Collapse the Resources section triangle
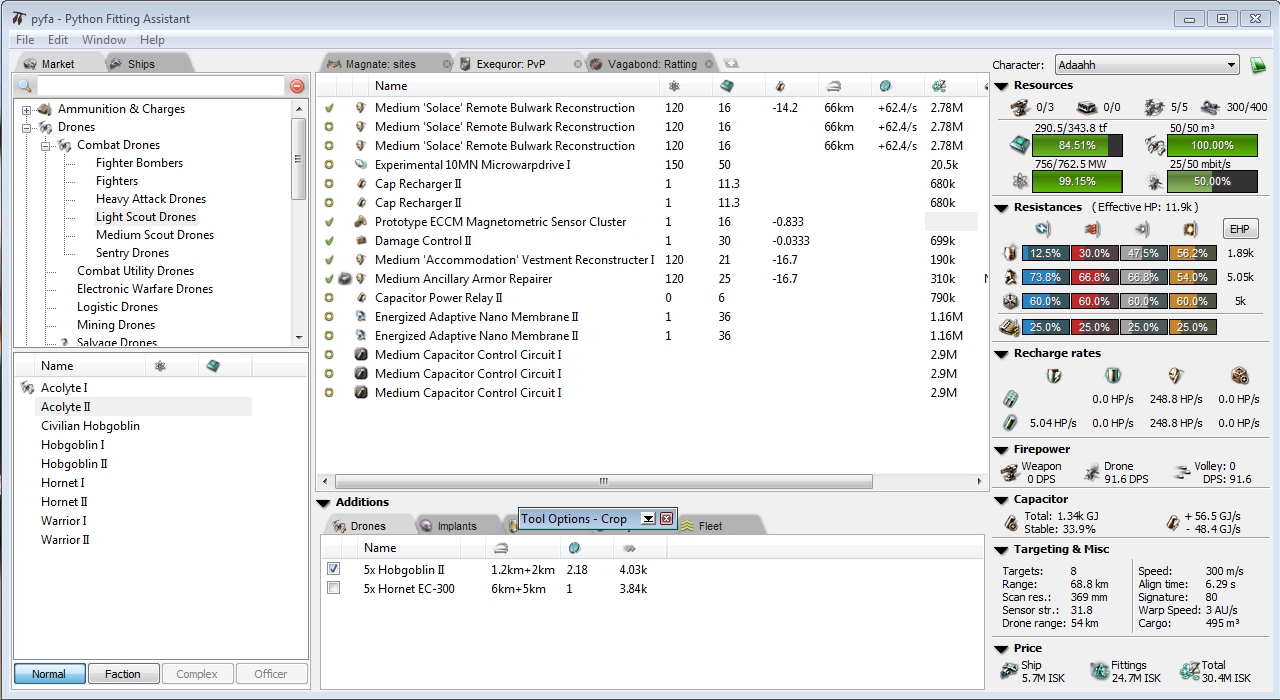 [x=1001, y=86]
